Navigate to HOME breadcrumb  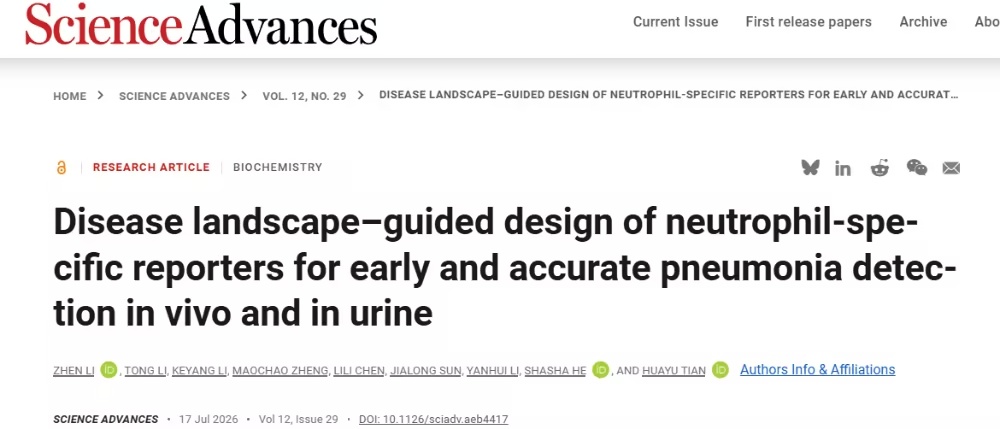[70, 96]
